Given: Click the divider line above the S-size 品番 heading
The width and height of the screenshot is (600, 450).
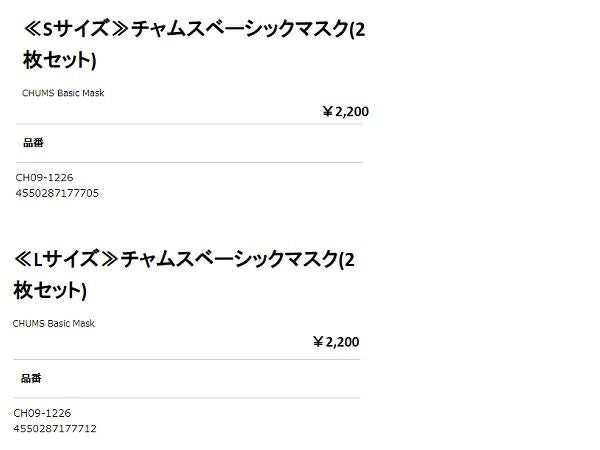Looking at the screenshot, I should (x=190, y=124).
